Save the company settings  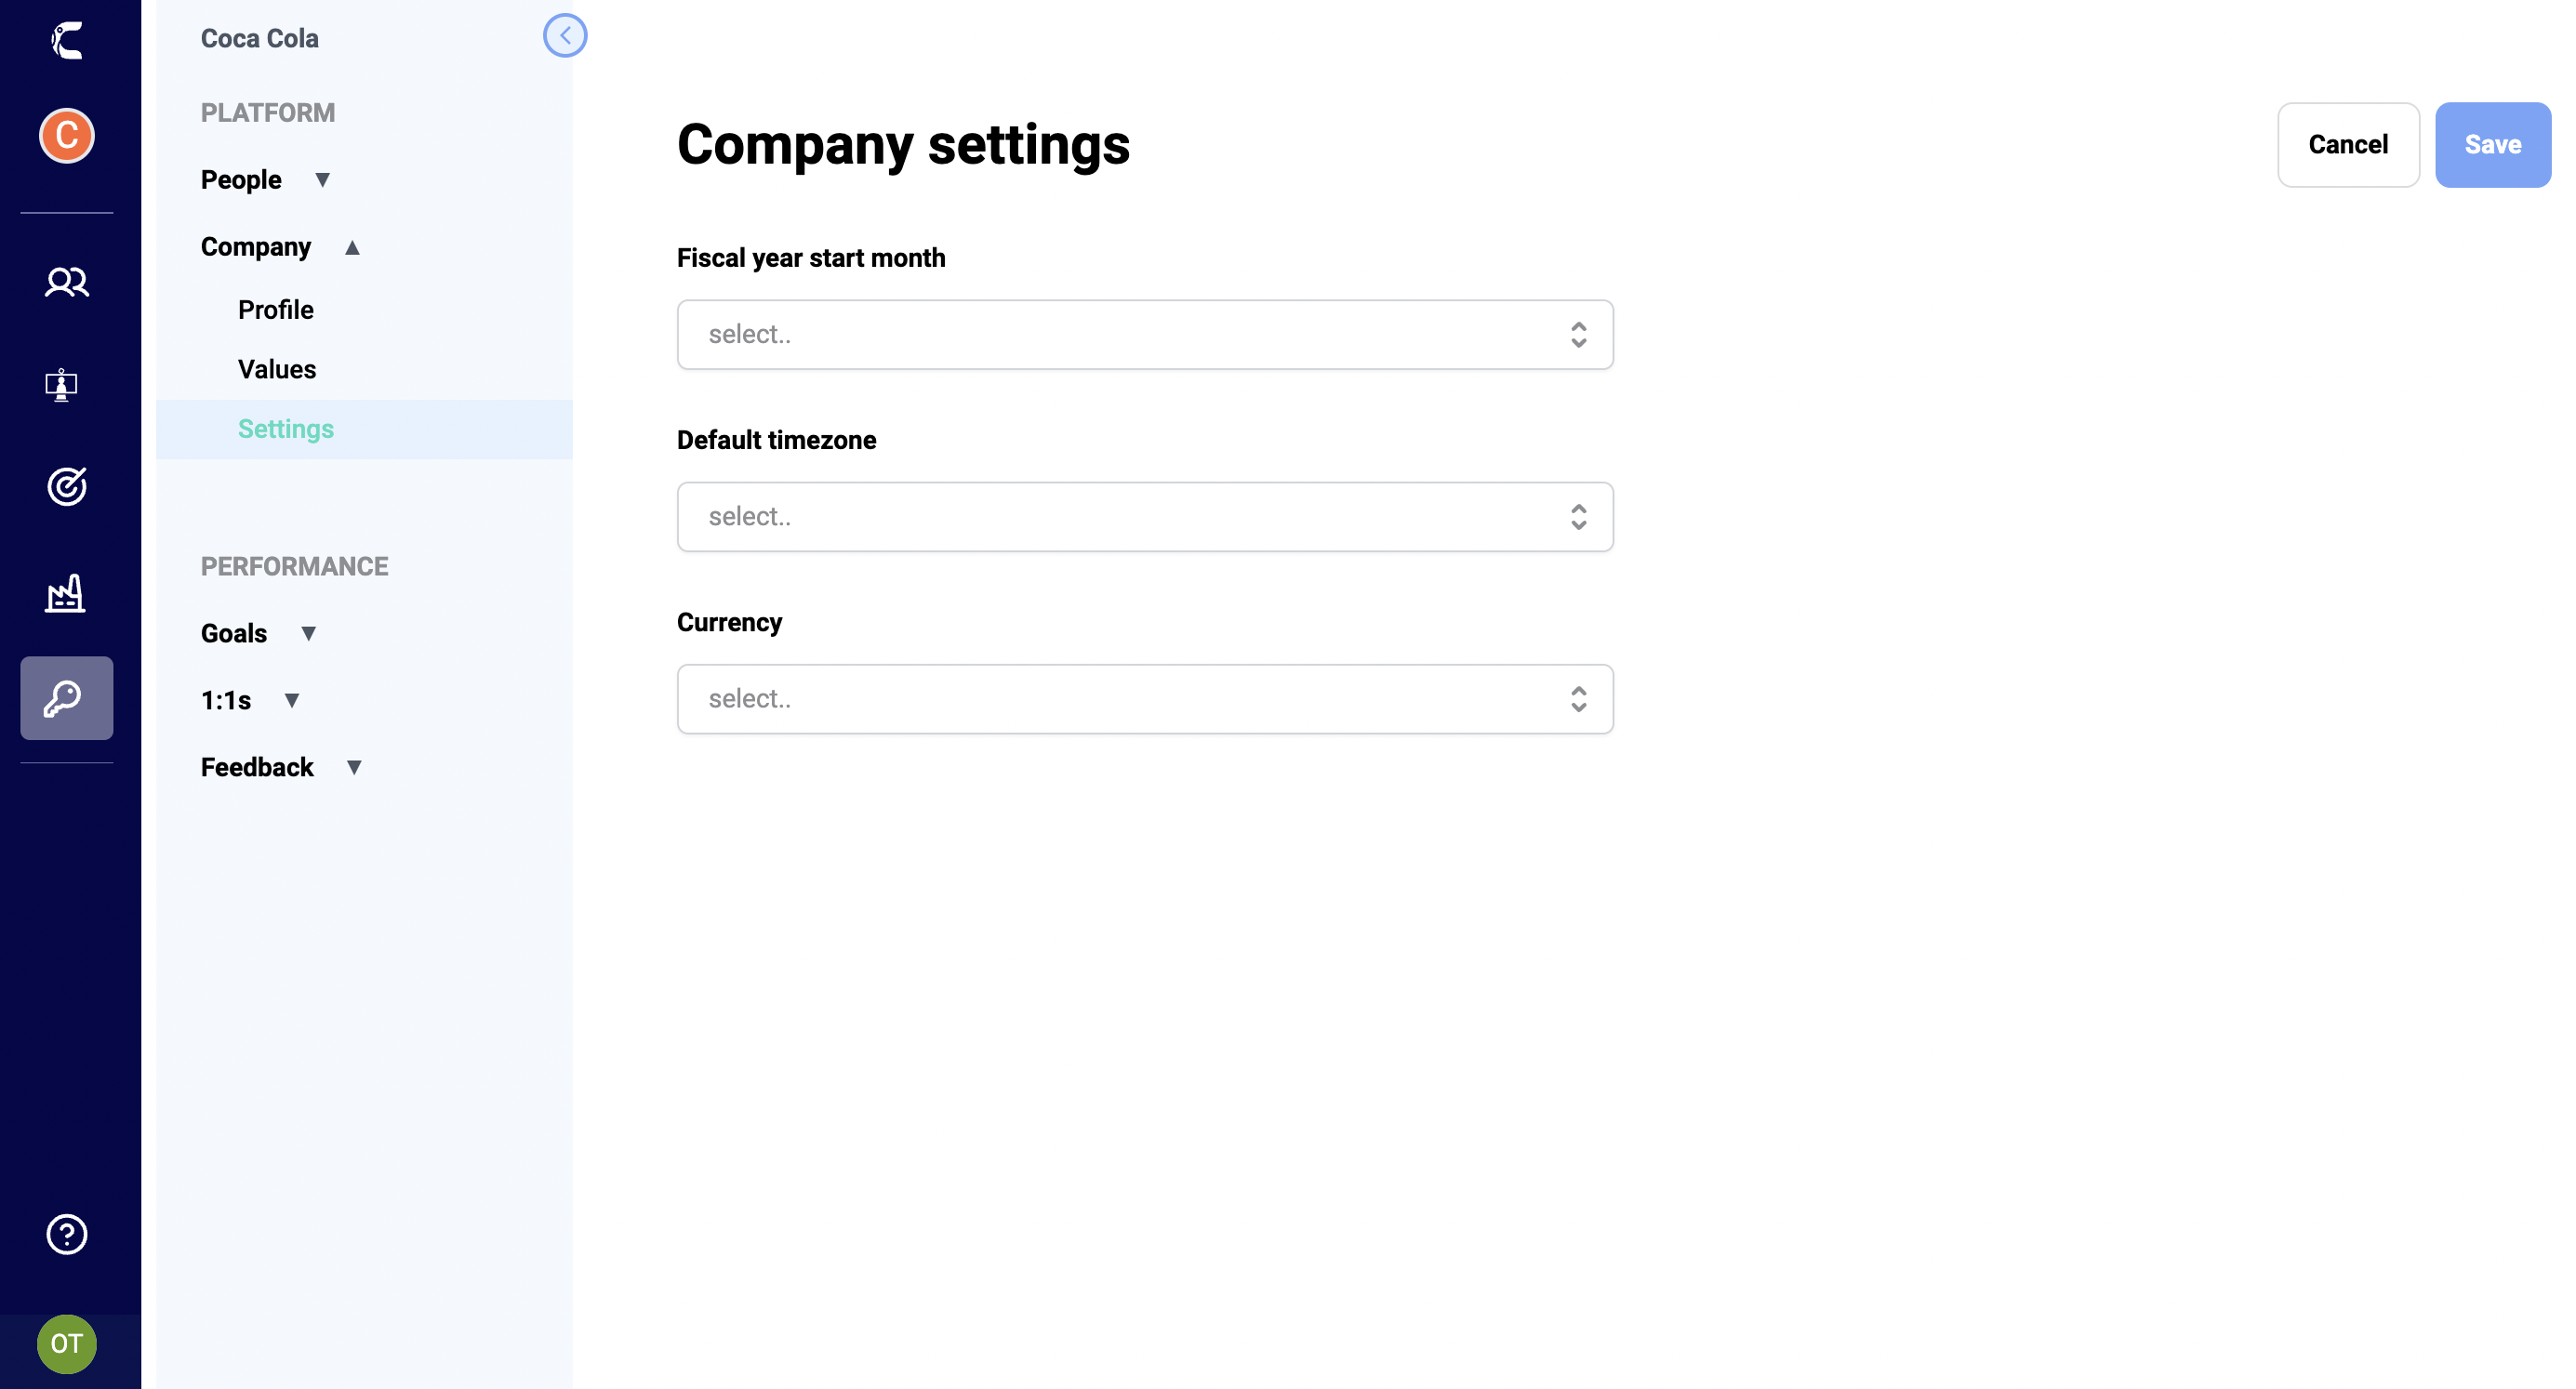pos(2492,144)
